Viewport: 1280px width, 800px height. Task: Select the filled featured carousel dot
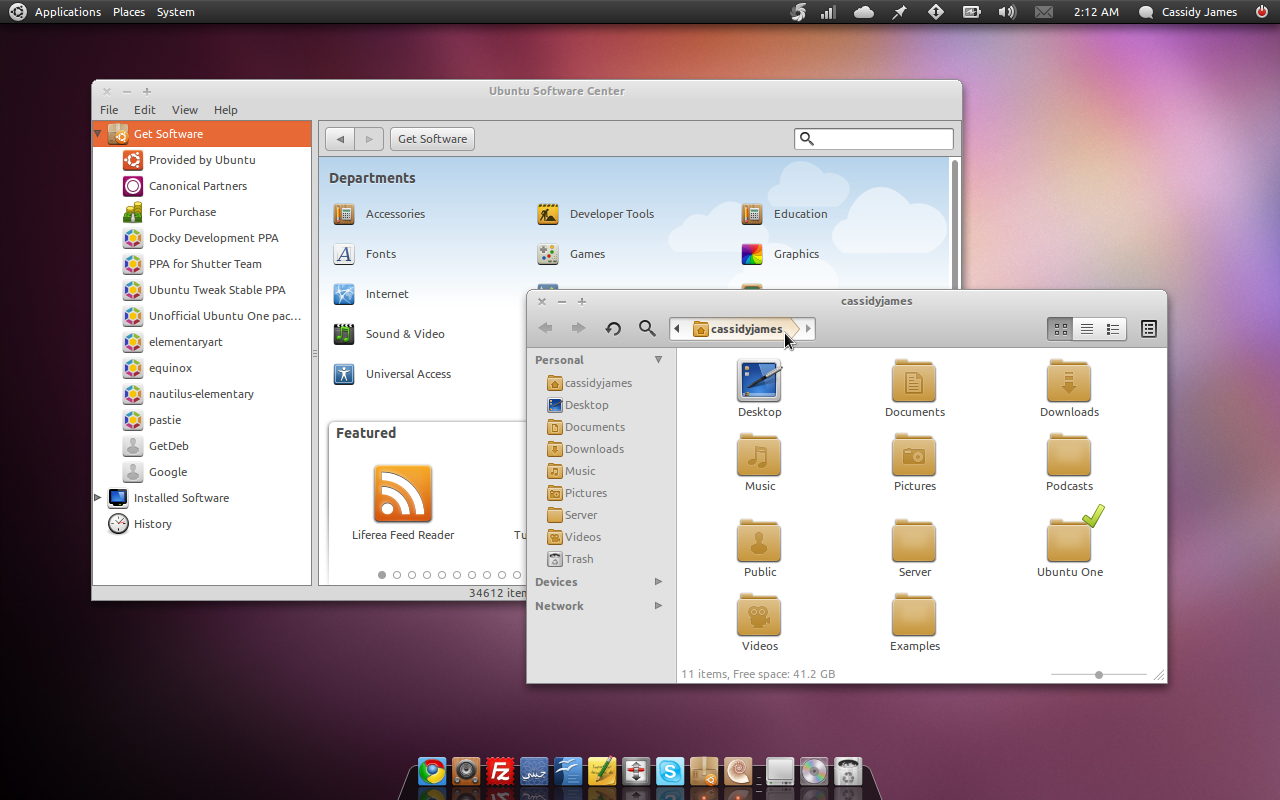382,575
